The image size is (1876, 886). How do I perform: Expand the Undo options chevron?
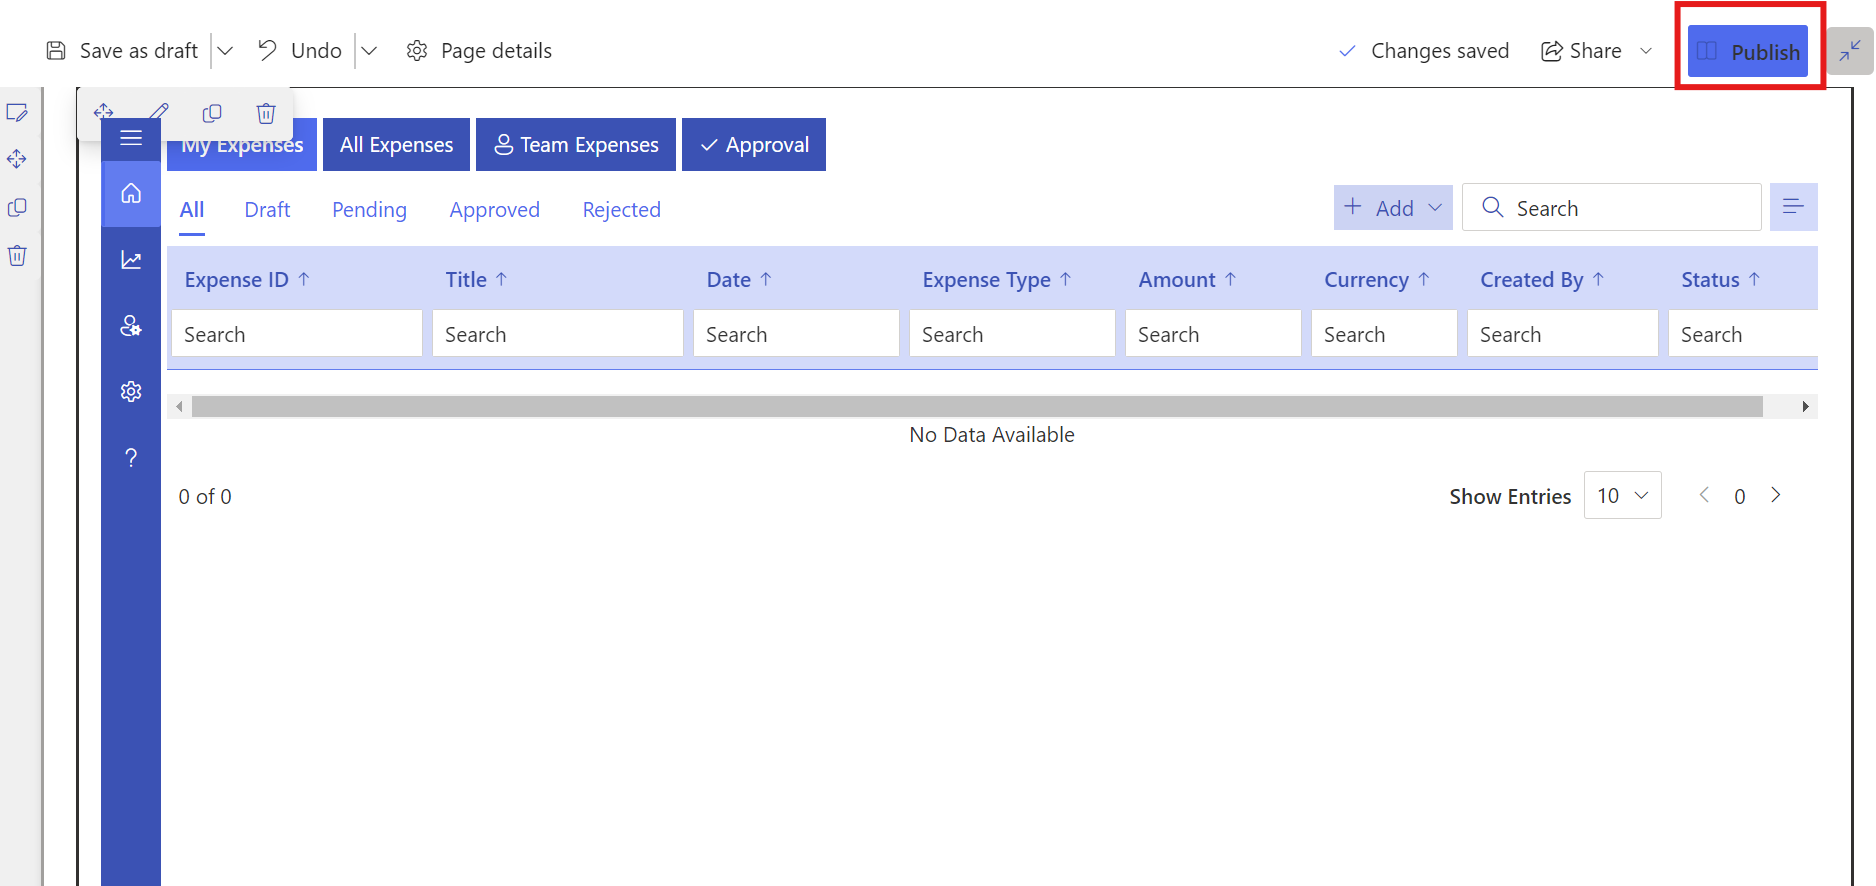pyautogui.click(x=369, y=51)
